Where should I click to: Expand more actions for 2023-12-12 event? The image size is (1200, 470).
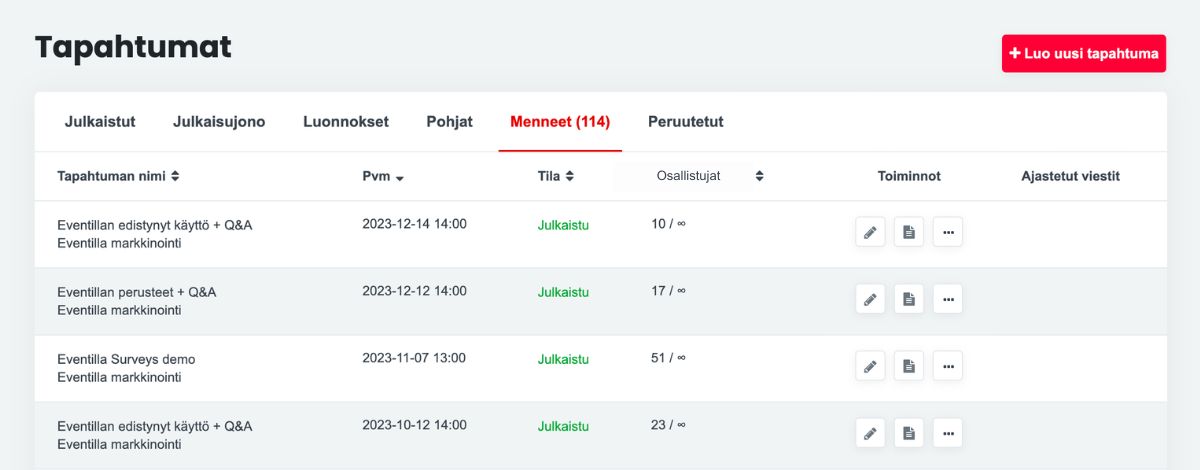click(x=948, y=299)
